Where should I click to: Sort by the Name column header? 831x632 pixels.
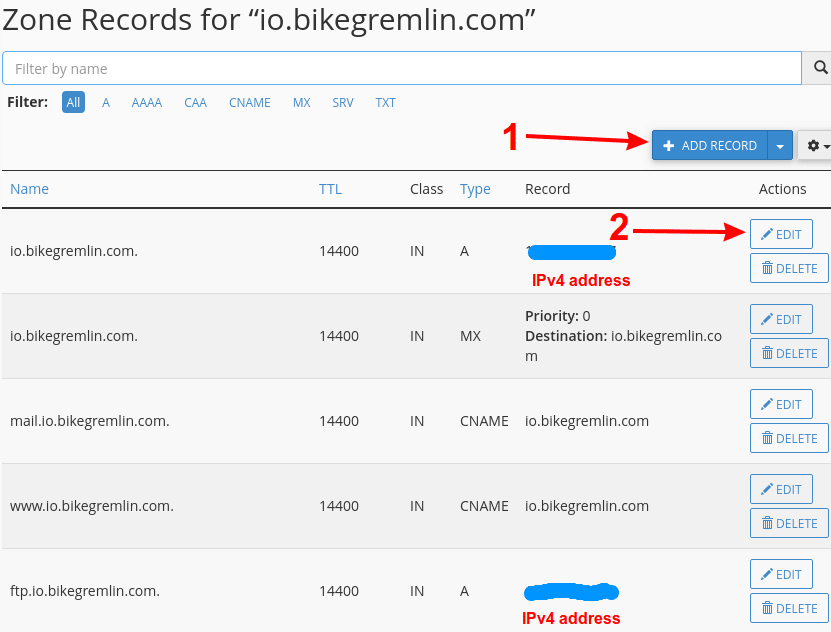coord(29,189)
